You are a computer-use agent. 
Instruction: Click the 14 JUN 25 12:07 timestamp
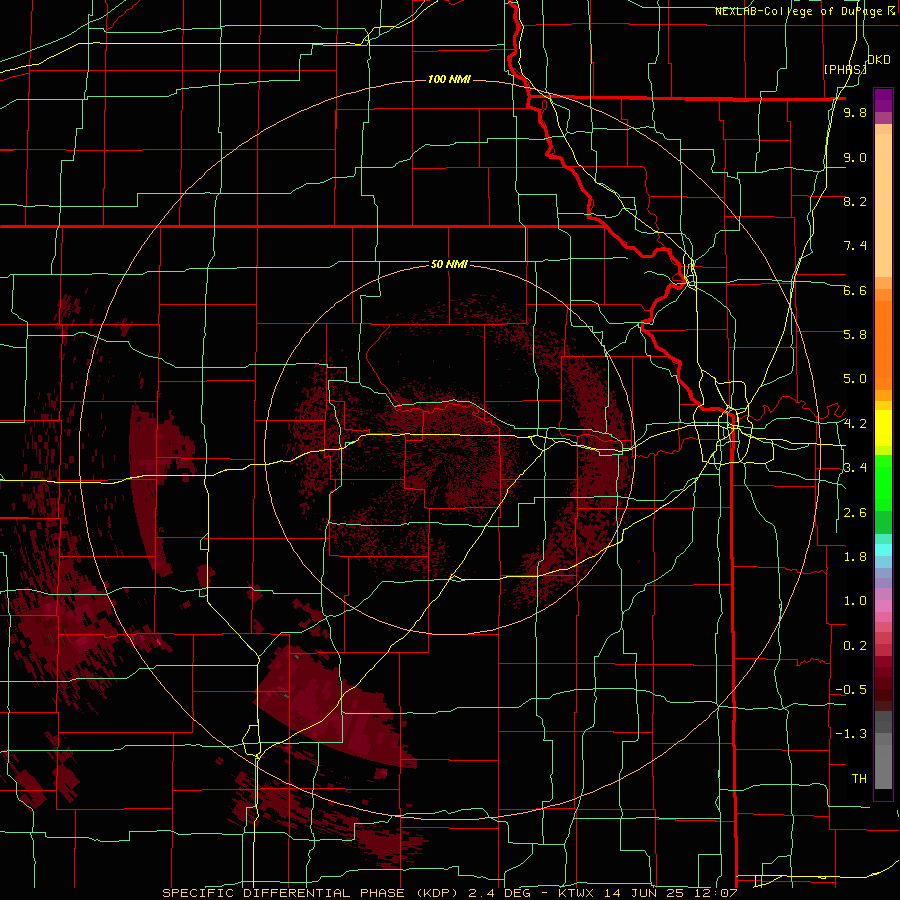[672, 893]
